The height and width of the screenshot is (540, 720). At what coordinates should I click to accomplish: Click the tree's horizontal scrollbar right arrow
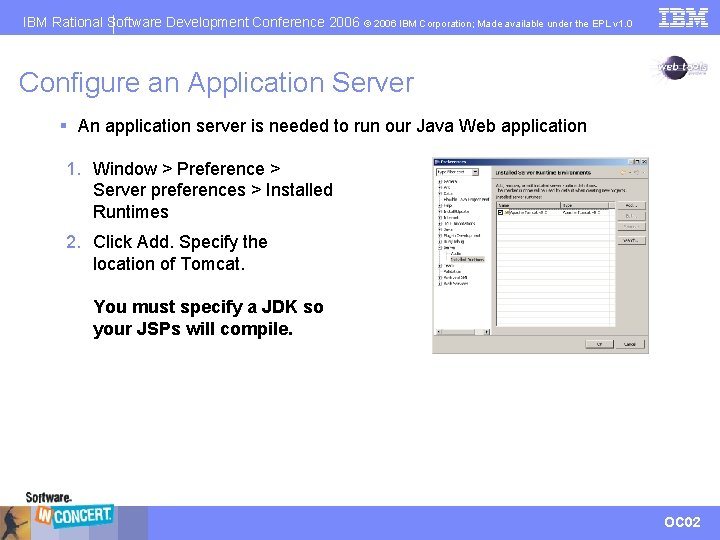[x=487, y=332]
